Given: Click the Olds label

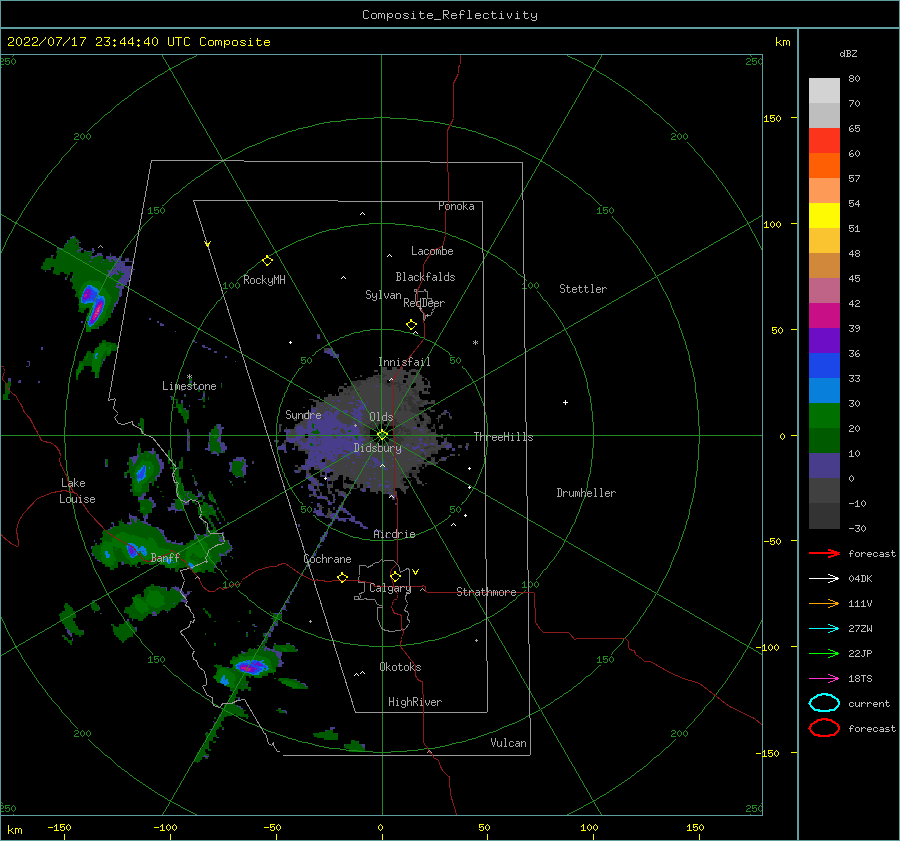Looking at the screenshot, I should click(x=381, y=417).
